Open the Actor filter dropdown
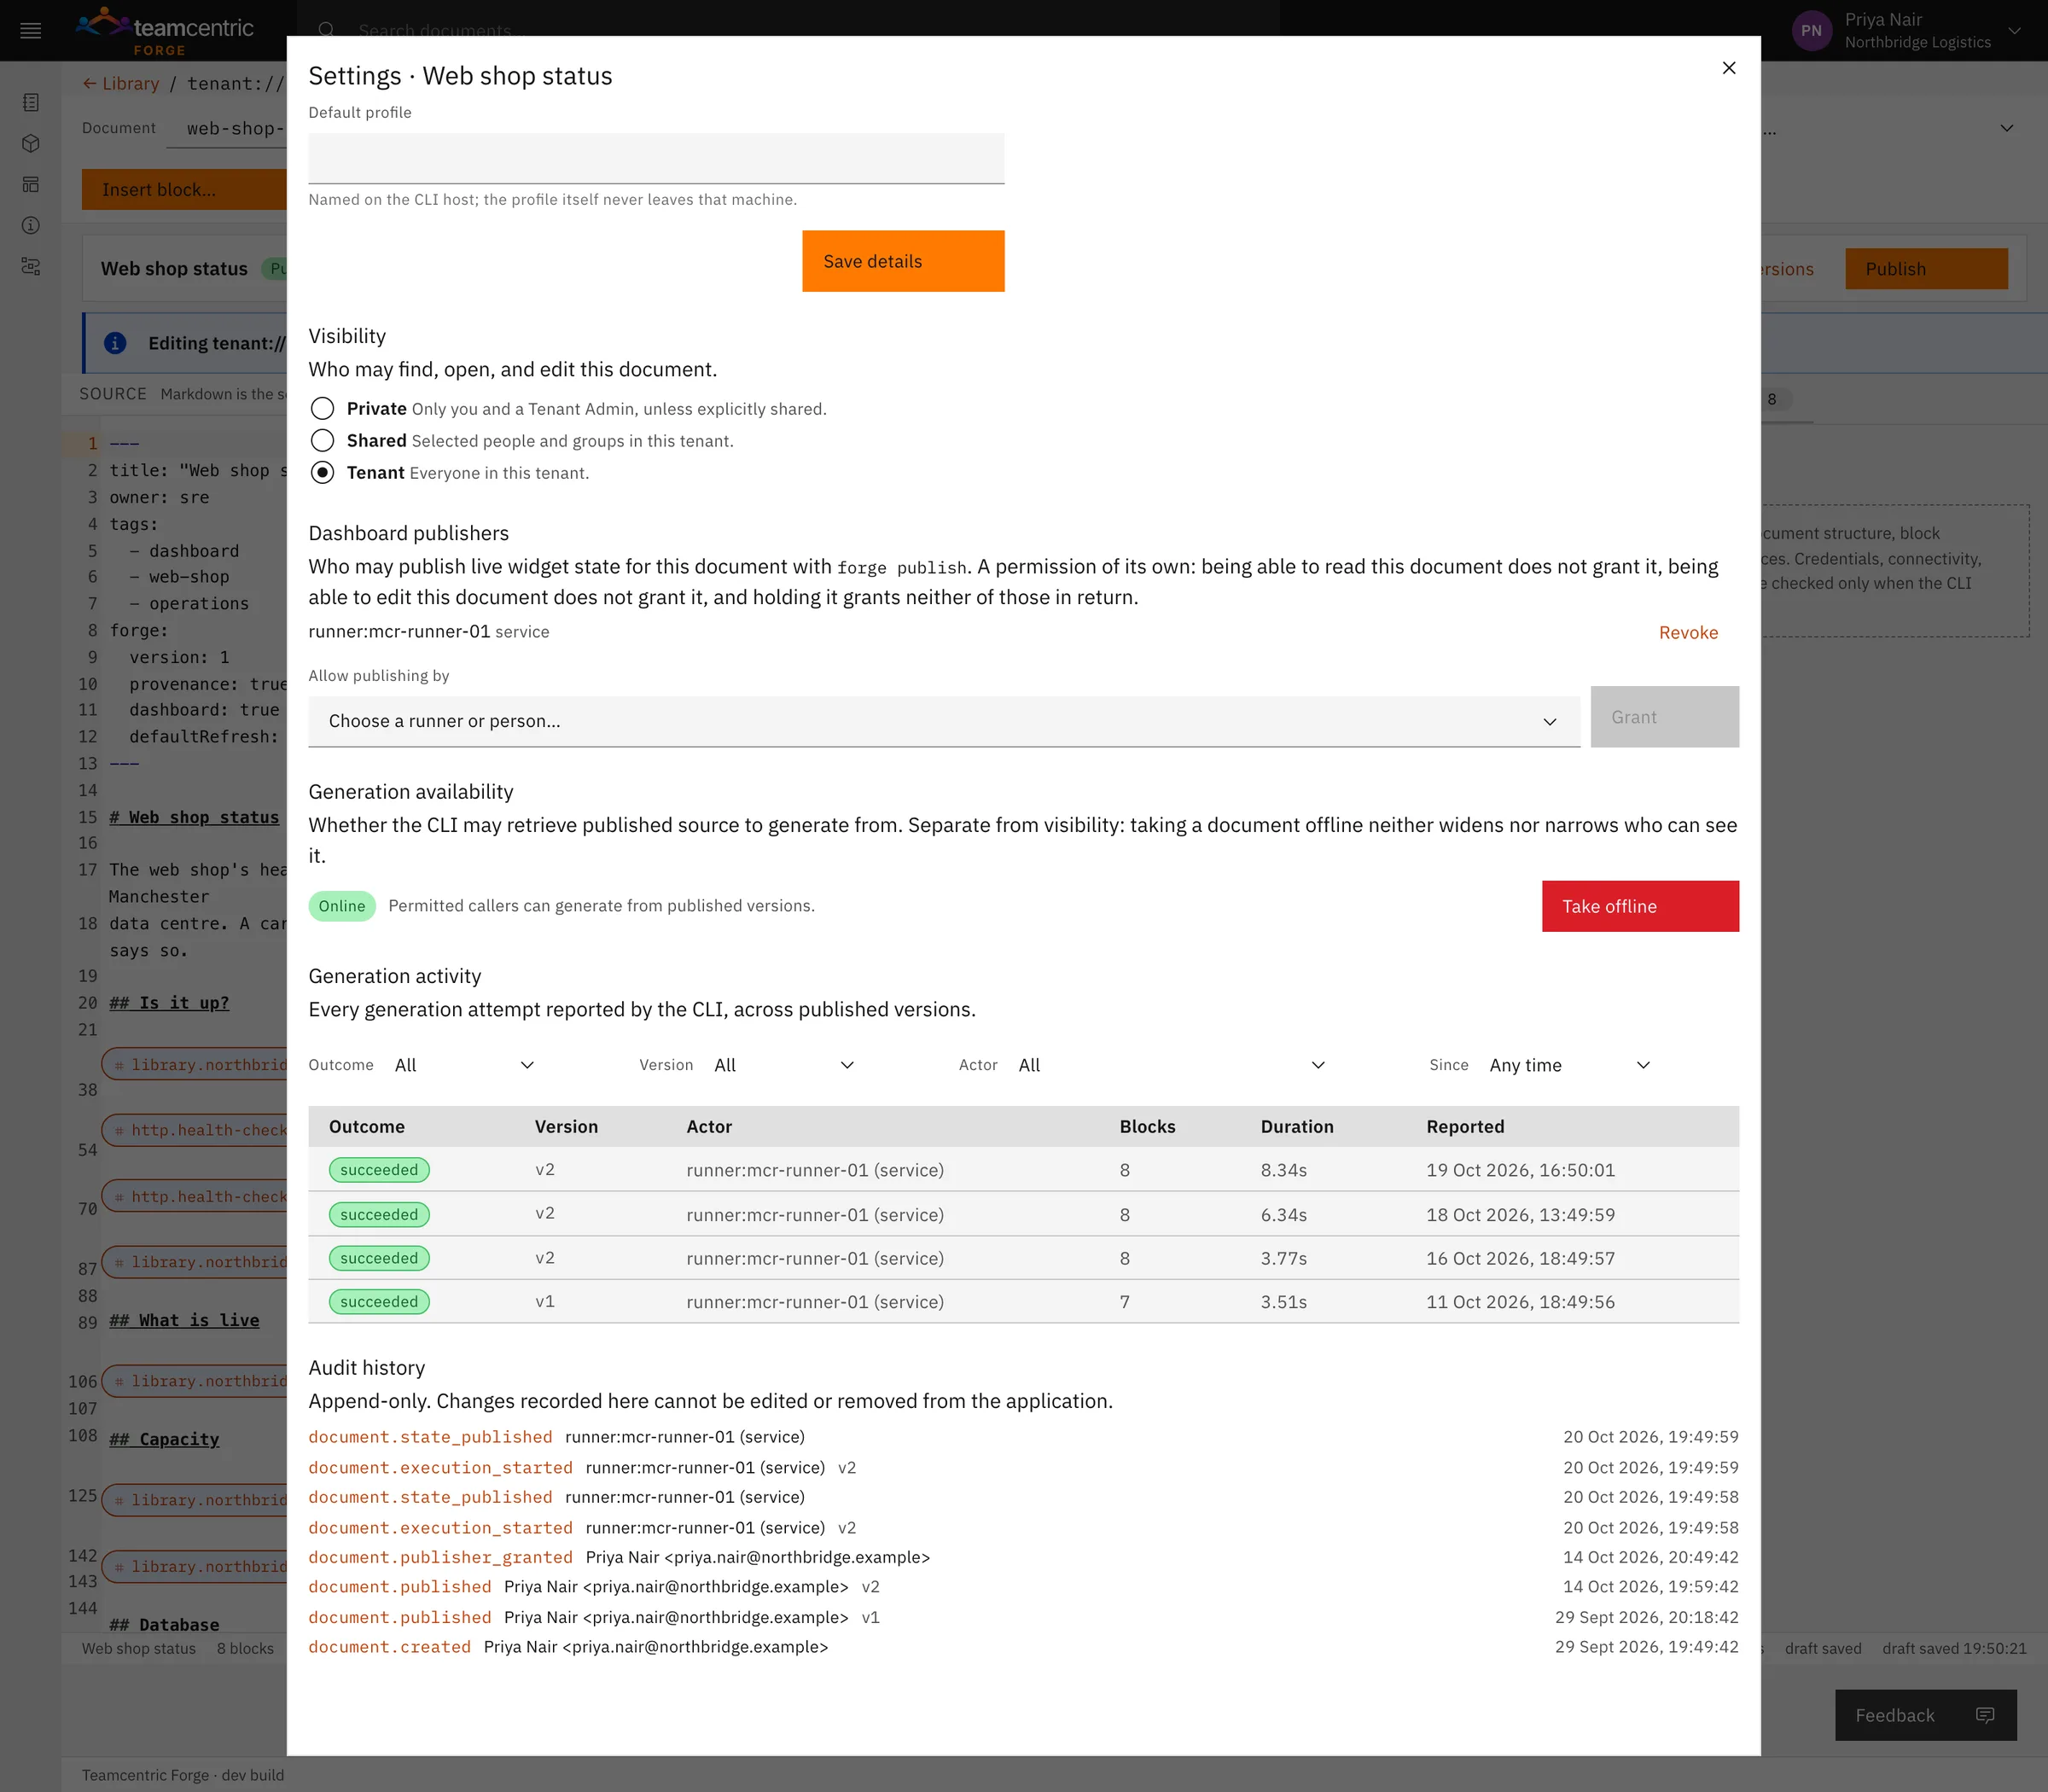The image size is (2048, 1792). (1171, 1065)
